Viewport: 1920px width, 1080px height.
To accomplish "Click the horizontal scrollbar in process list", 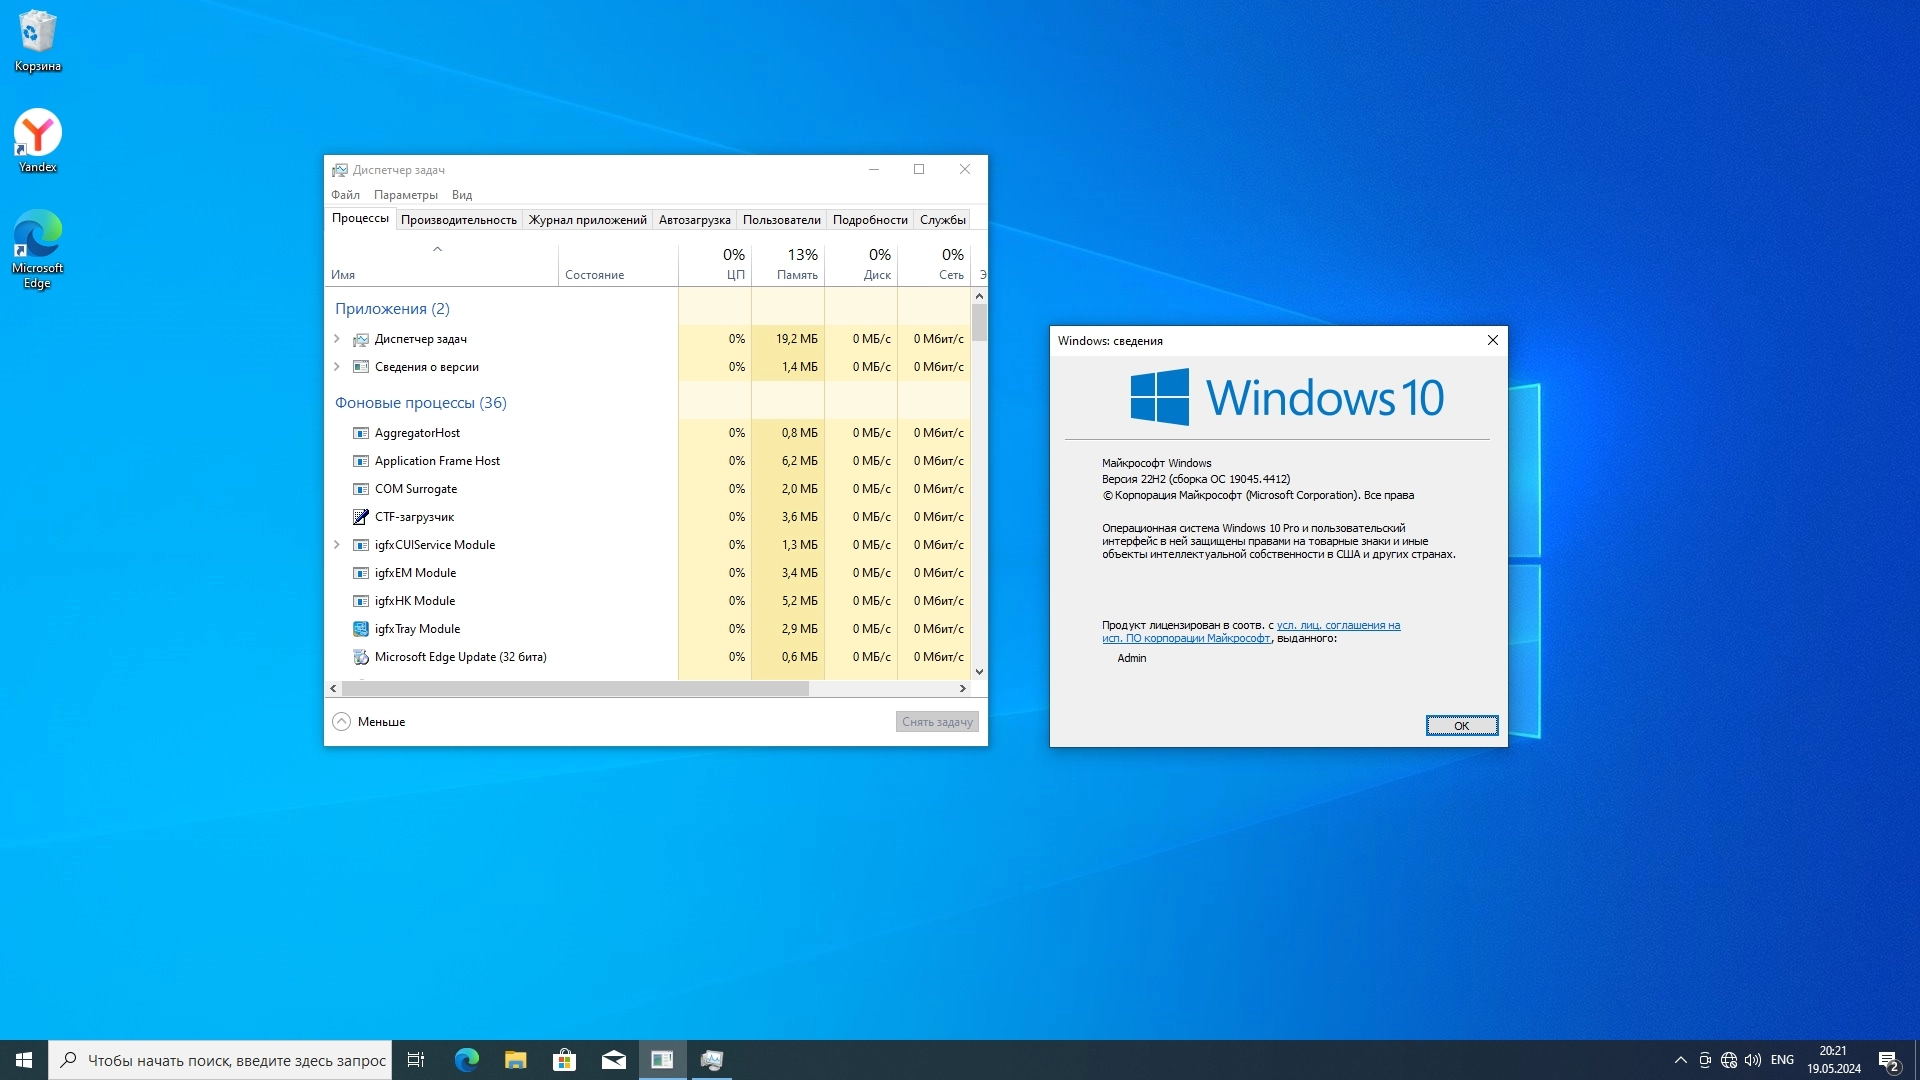I will [575, 689].
